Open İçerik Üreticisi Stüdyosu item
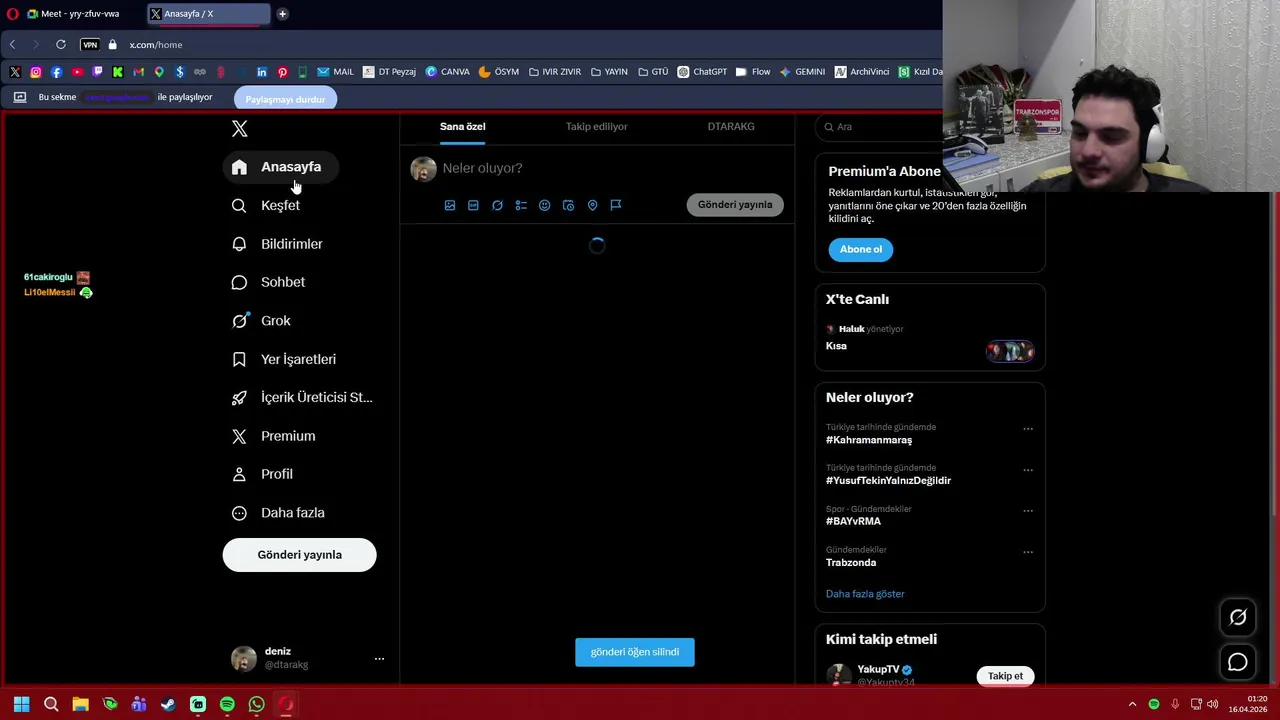 pos(302,397)
